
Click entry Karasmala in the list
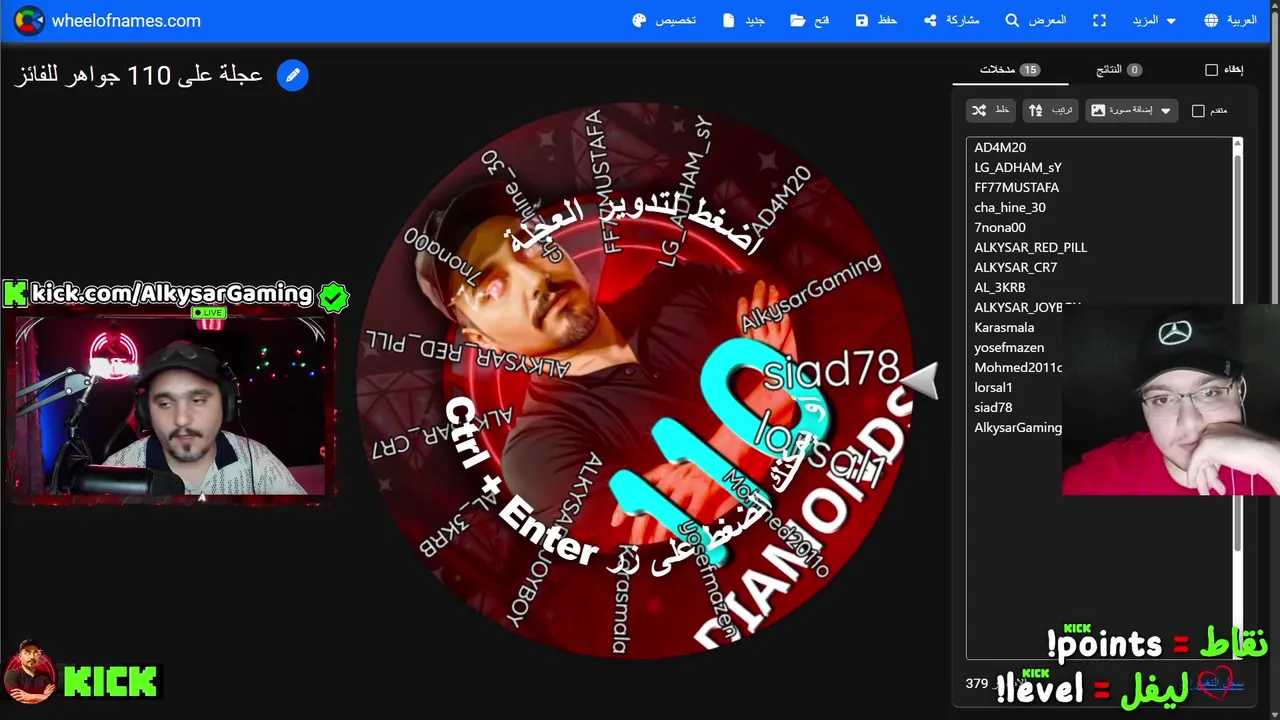(x=1004, y=328)
